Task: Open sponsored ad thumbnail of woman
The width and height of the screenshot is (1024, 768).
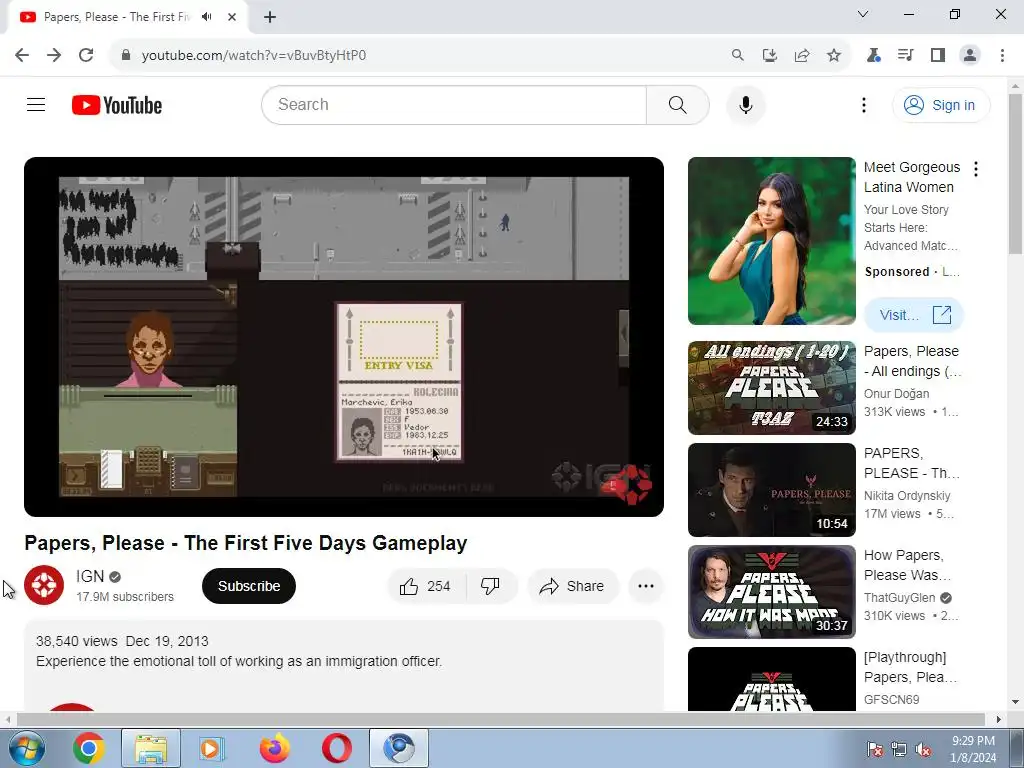Action: pyautogui.click(x=771, y=241)
